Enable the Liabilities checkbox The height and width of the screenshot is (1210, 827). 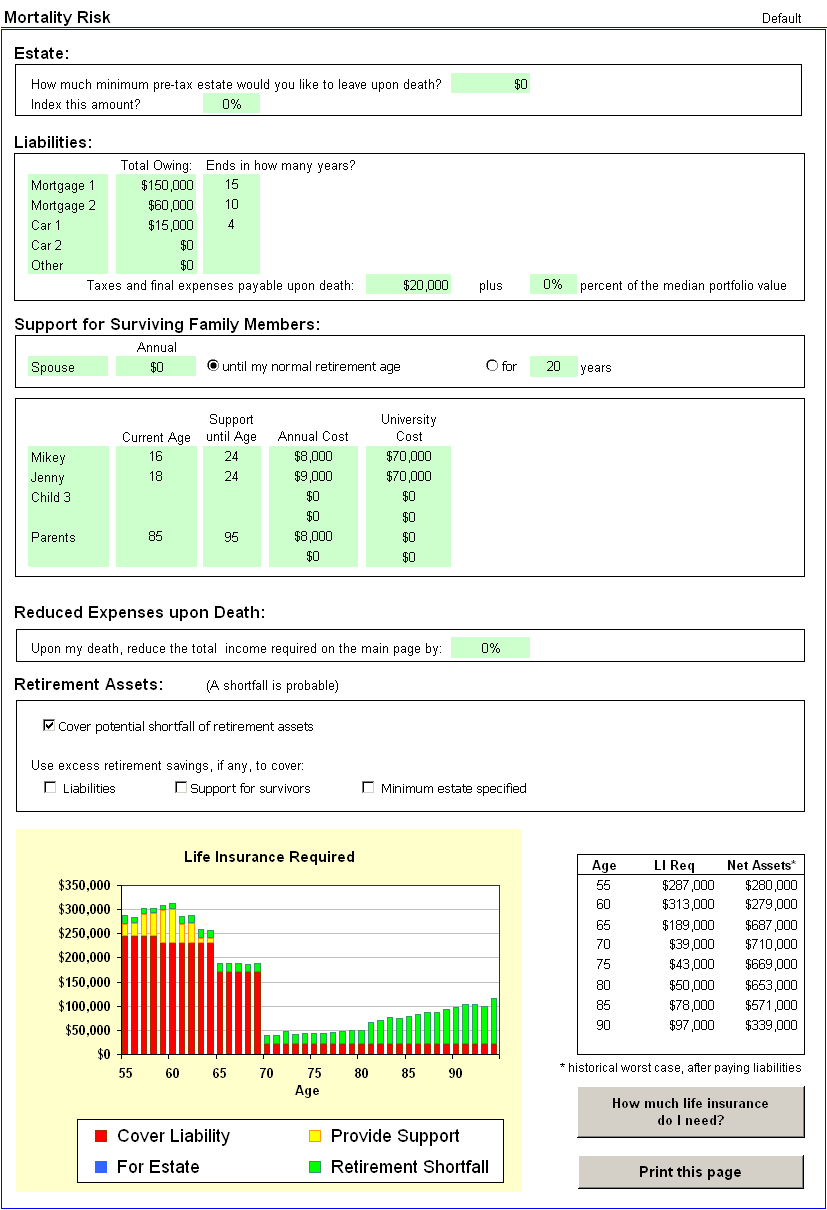50,788
